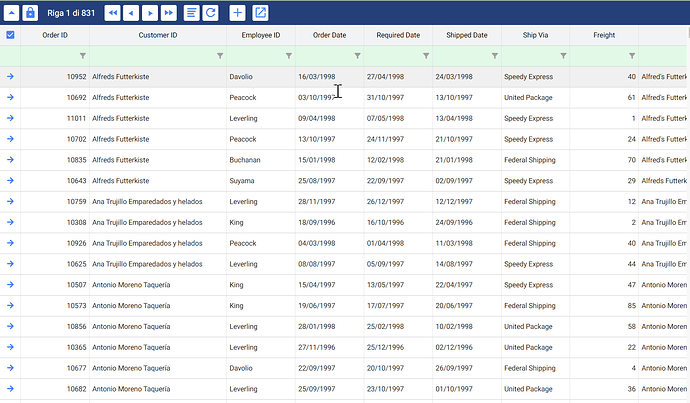This screenshot has height=403, width=690.
Task: Open the Order Date filter dropdown
Action: (x=358, y=56)
